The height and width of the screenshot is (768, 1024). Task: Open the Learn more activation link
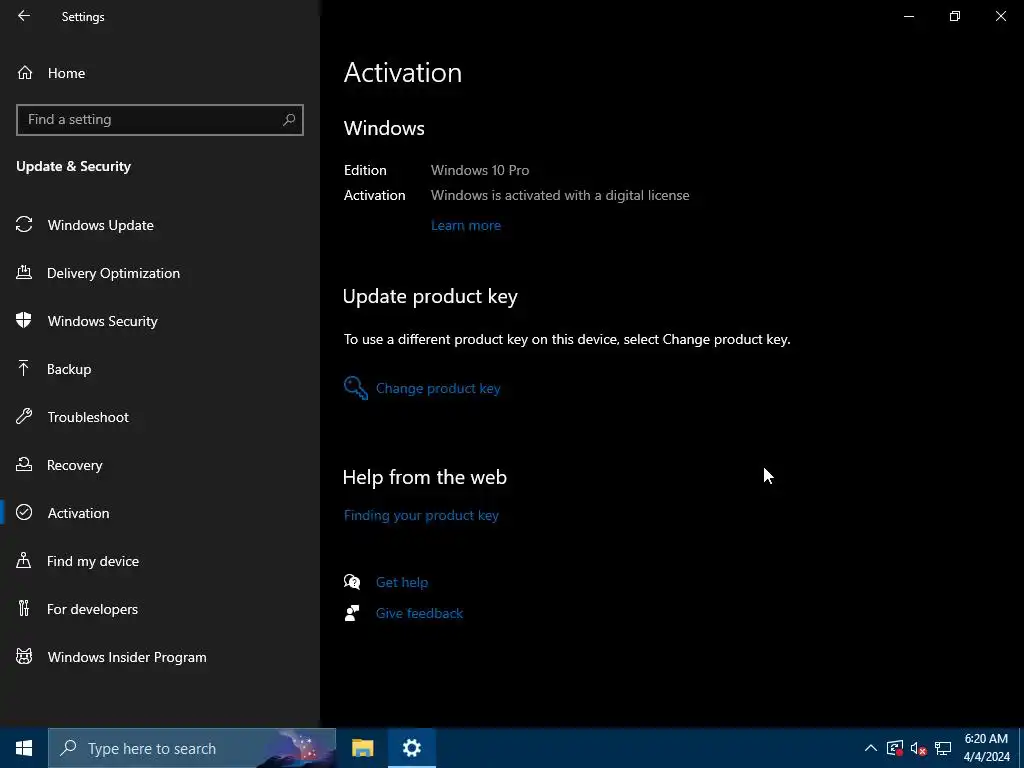[x=466, y=225]
